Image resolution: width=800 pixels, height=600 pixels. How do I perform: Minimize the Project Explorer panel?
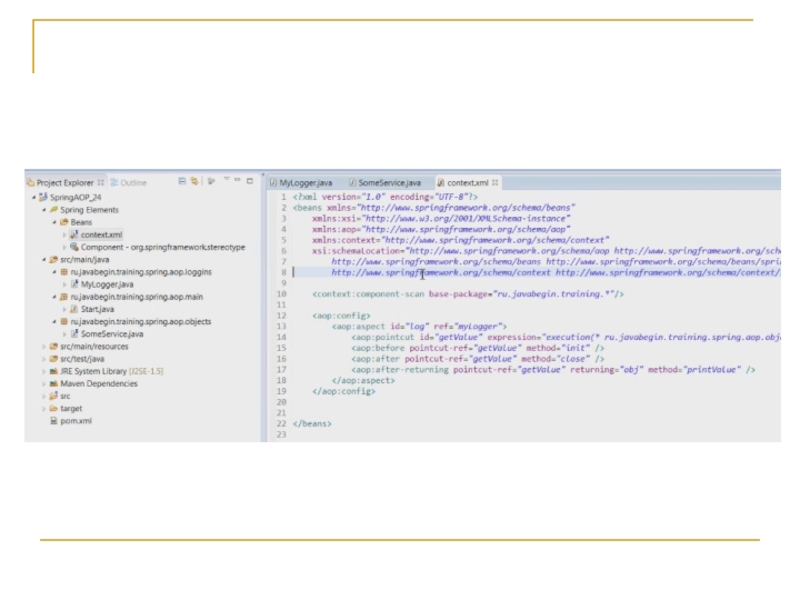point(236,181)
